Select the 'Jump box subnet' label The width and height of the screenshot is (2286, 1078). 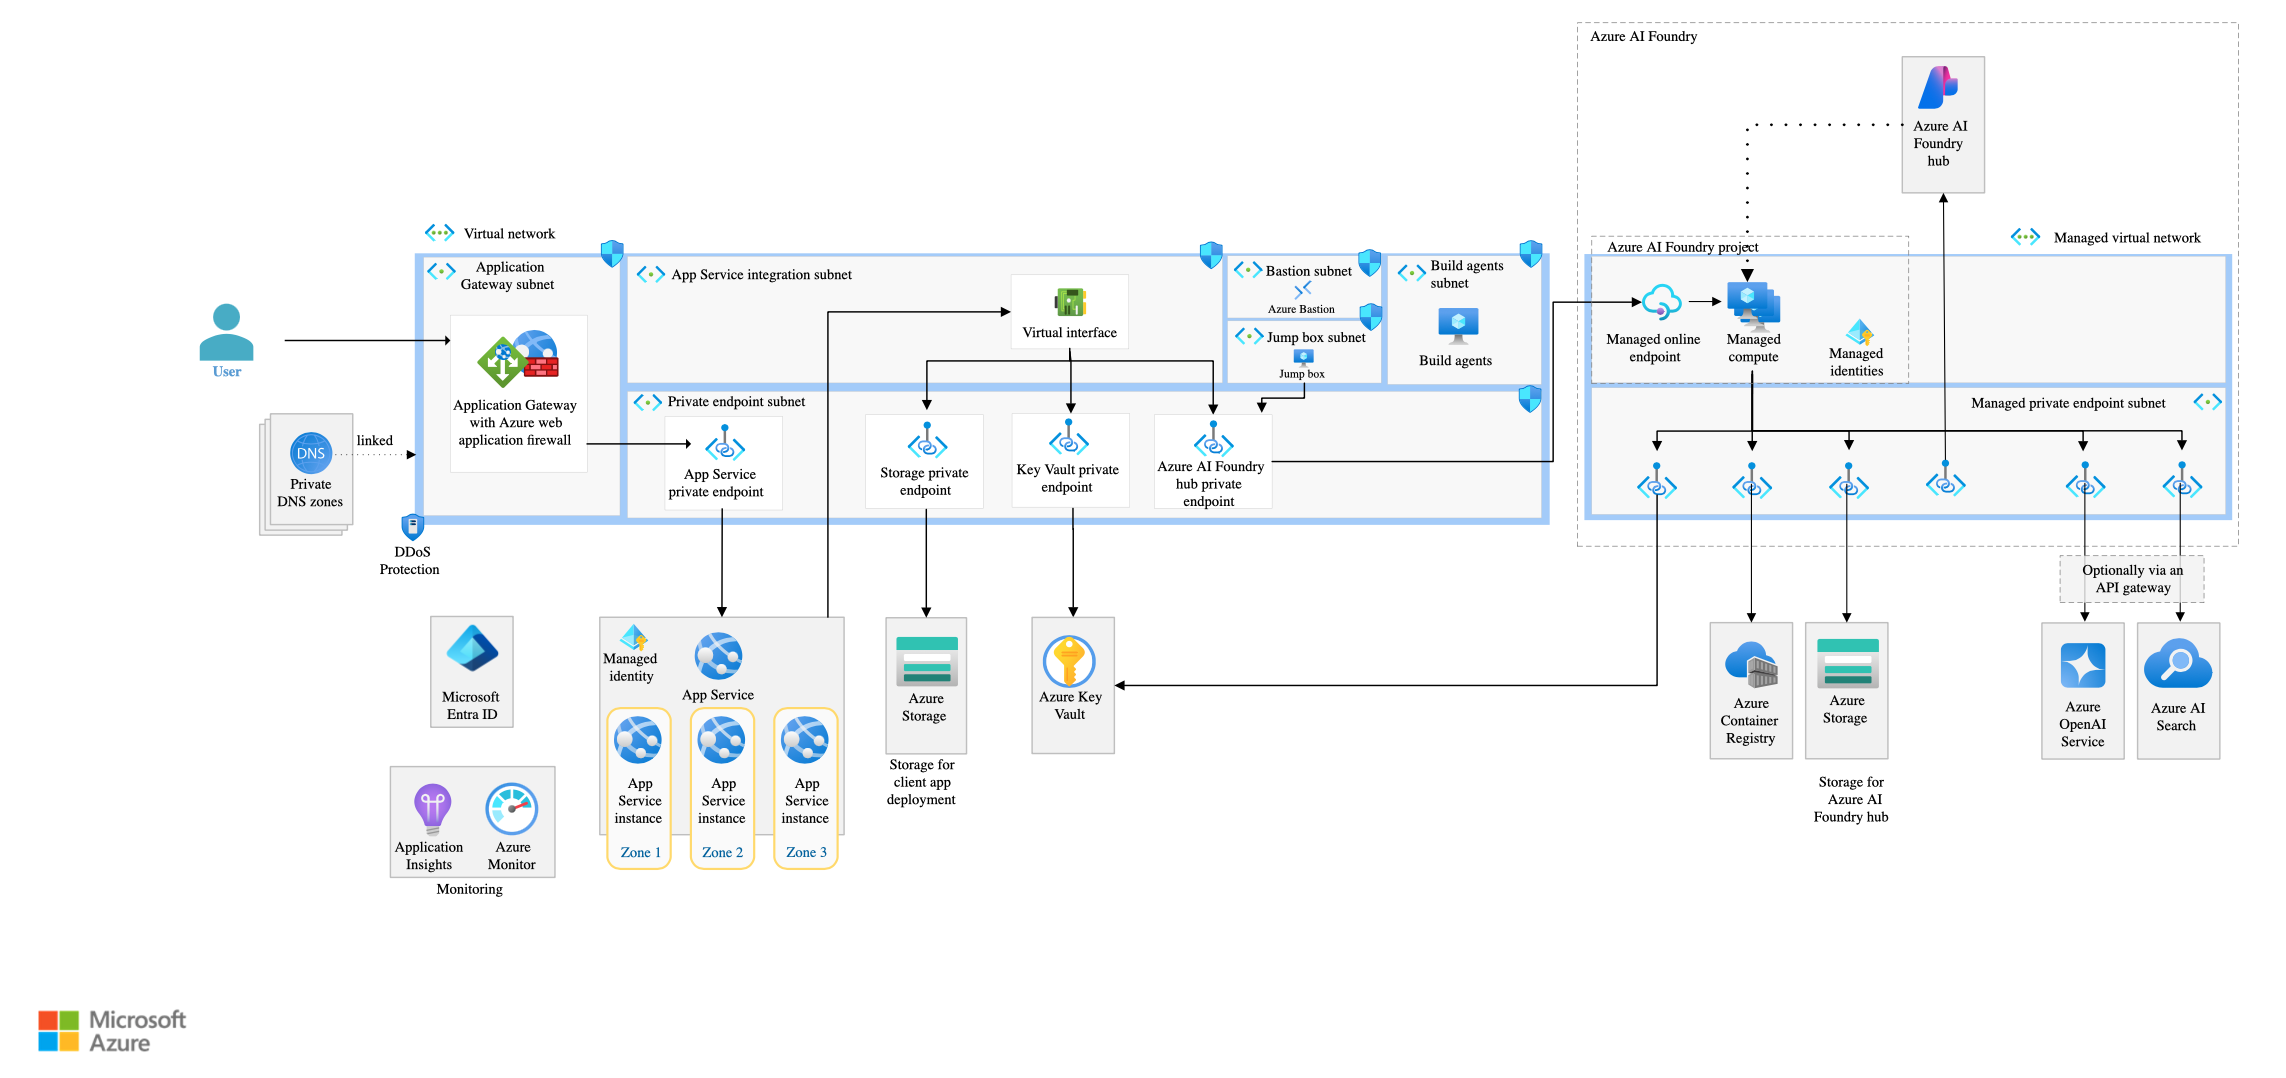click(x=1316, y=338)
